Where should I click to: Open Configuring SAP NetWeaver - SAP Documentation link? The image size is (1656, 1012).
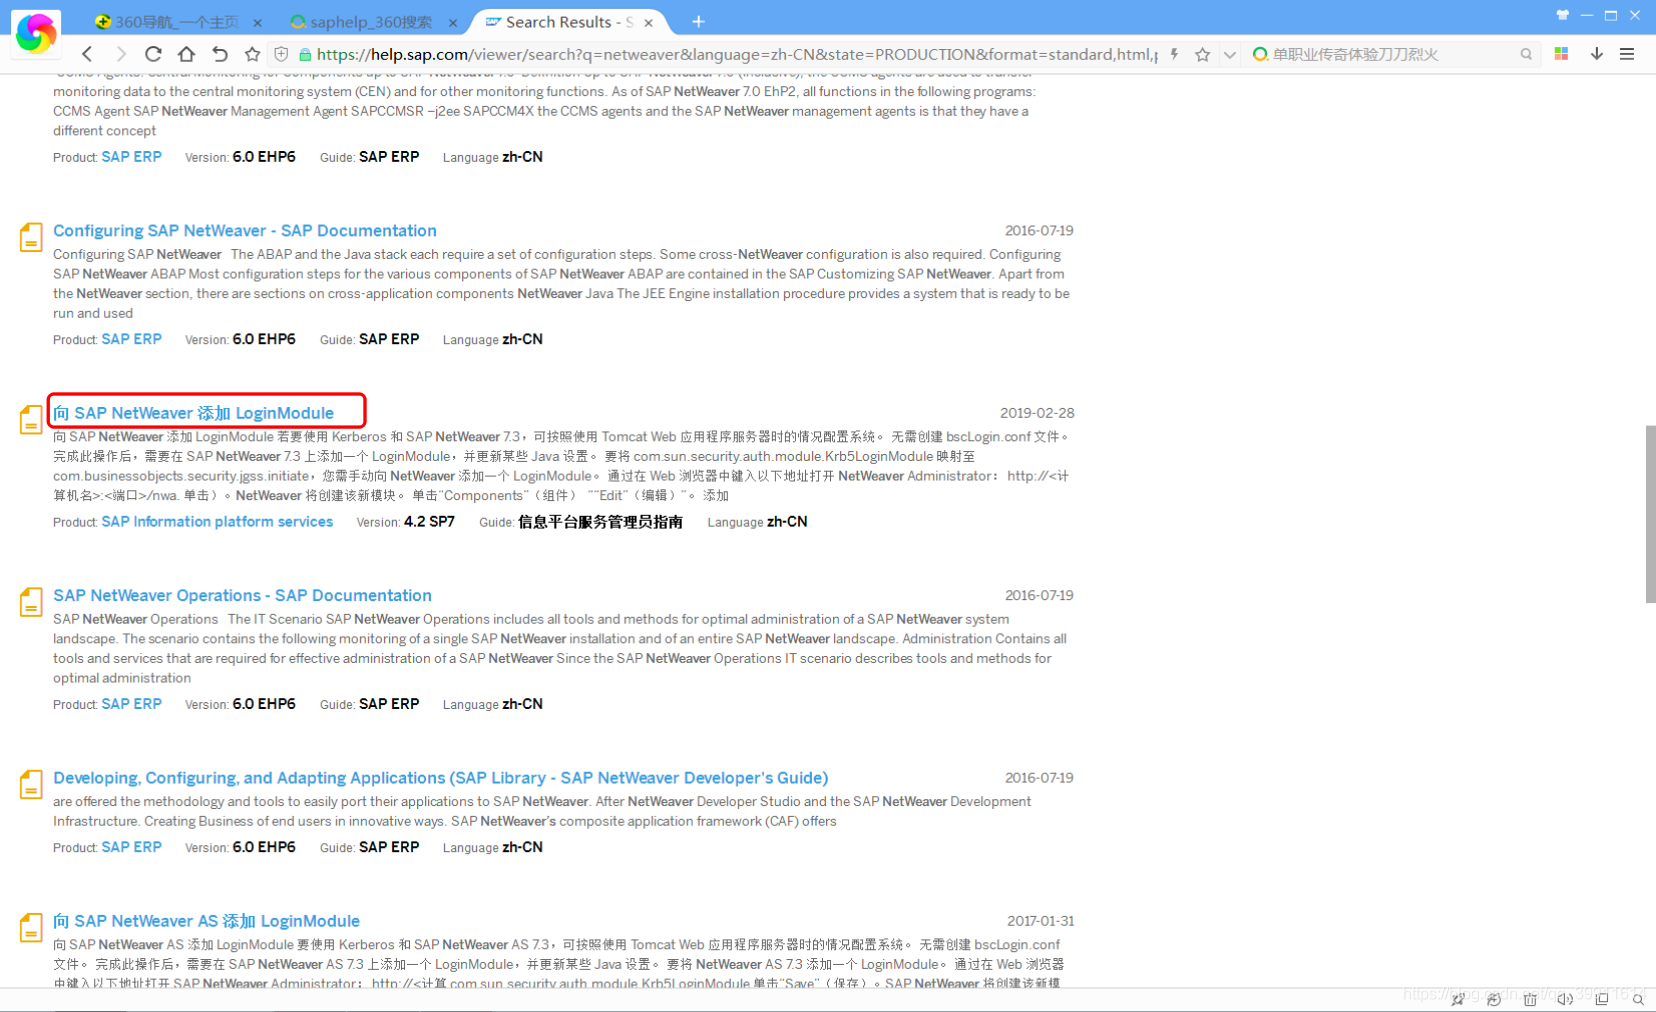point(245,231)
